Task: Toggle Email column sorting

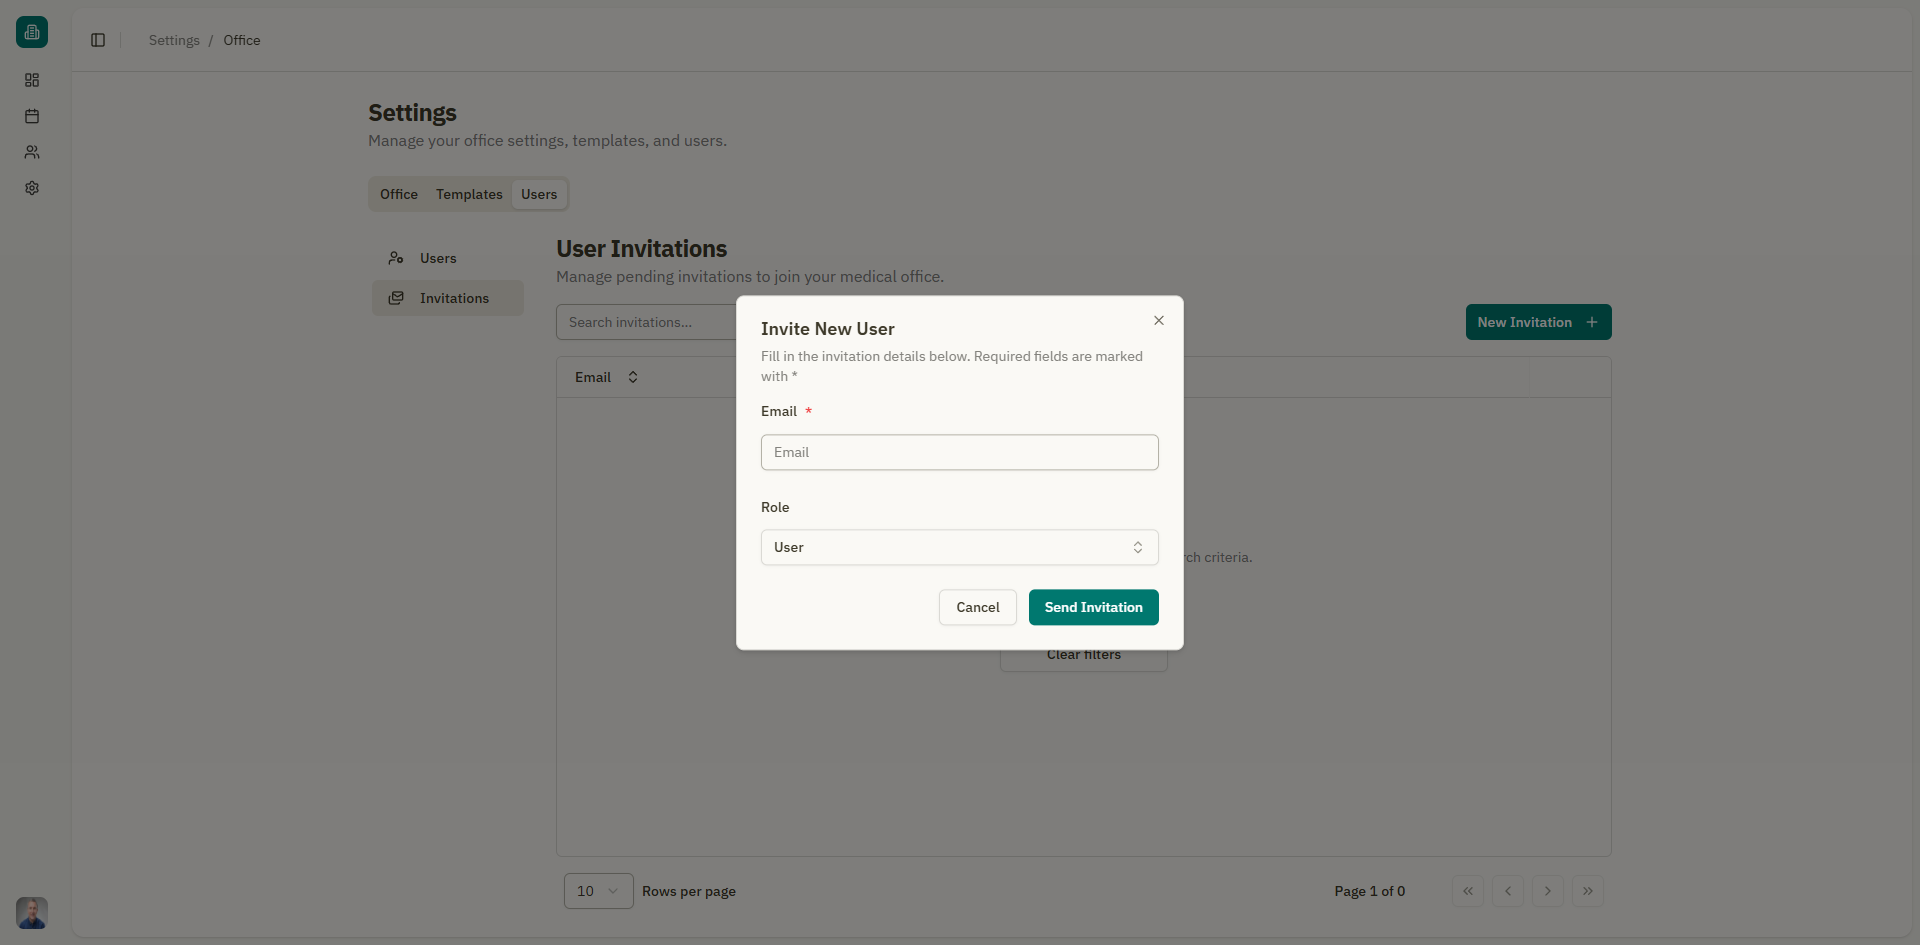Action: (x=593, y=377)
